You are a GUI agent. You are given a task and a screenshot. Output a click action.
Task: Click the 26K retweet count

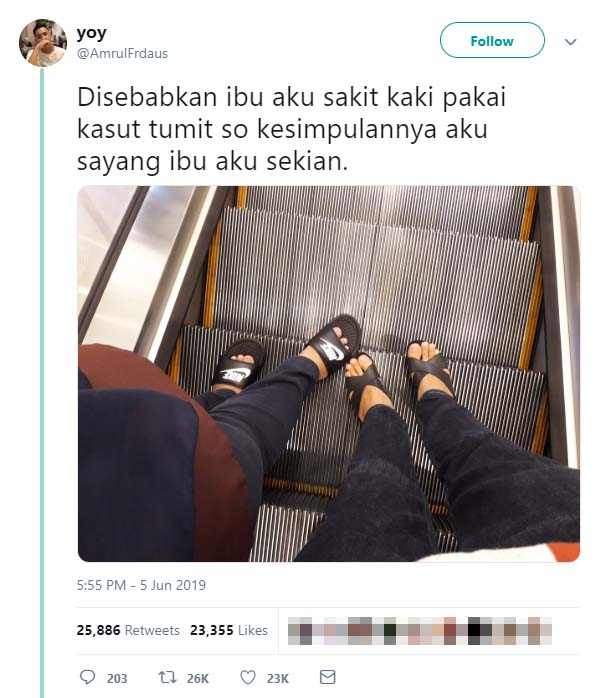pos(198,678)
